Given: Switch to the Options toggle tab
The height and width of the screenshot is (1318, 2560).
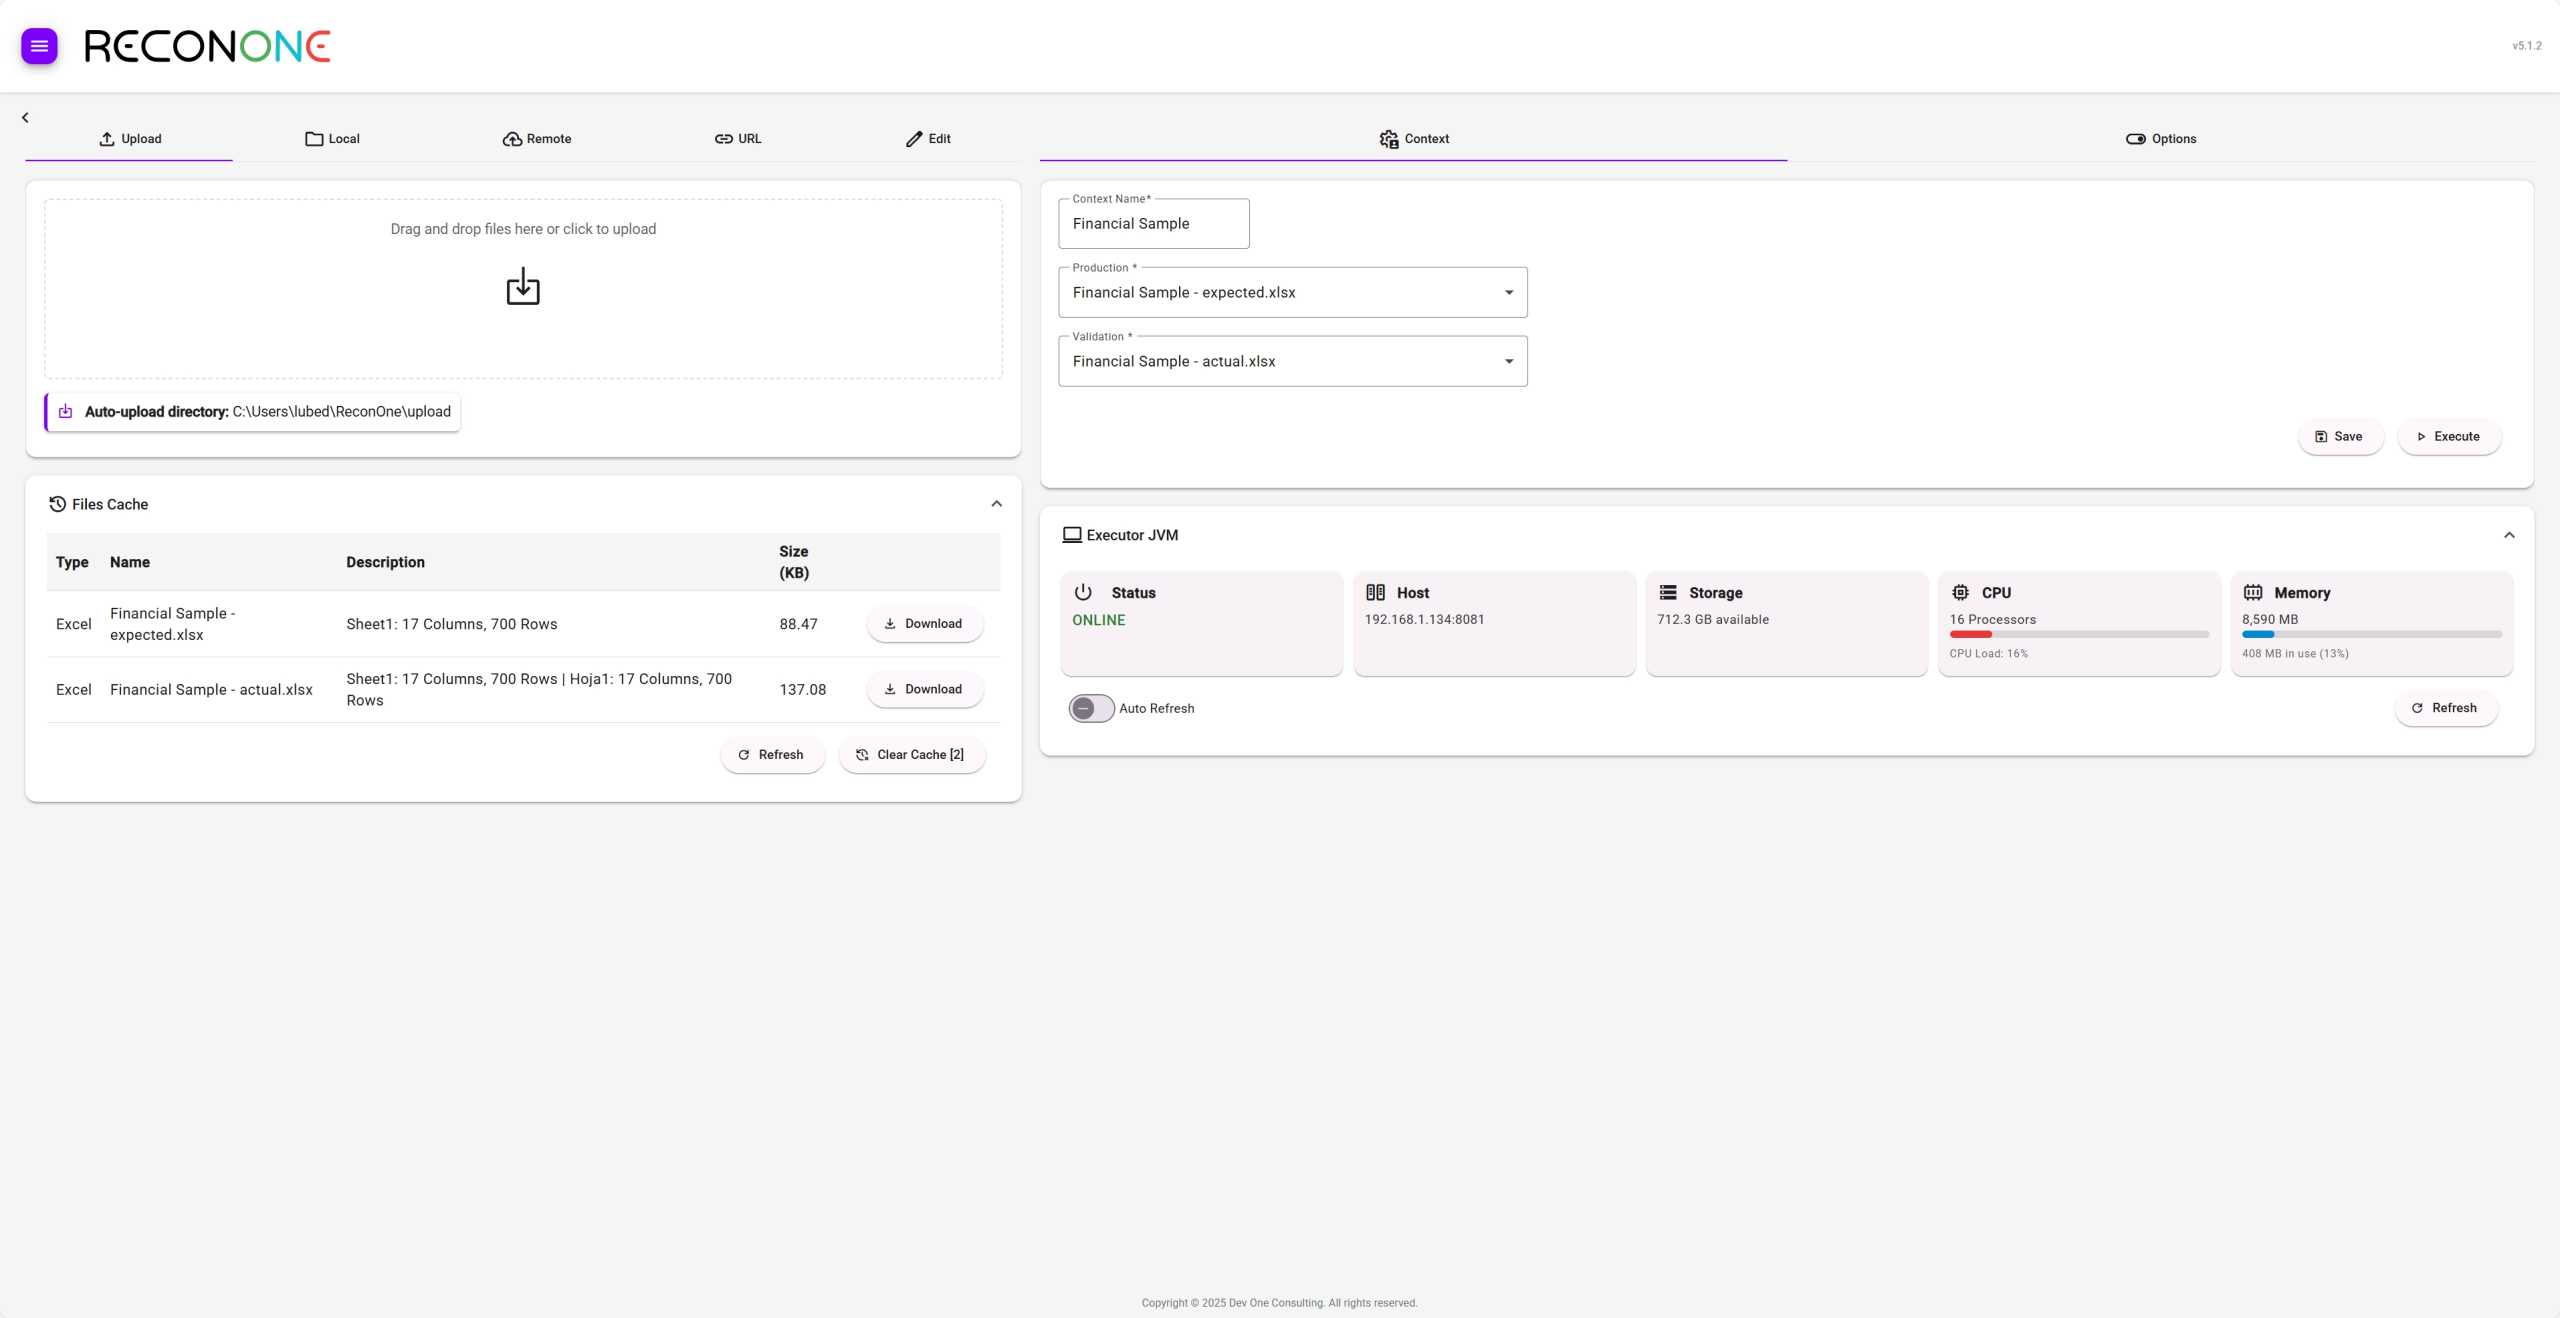Looking at the screenshot, I should (2160, 139).
